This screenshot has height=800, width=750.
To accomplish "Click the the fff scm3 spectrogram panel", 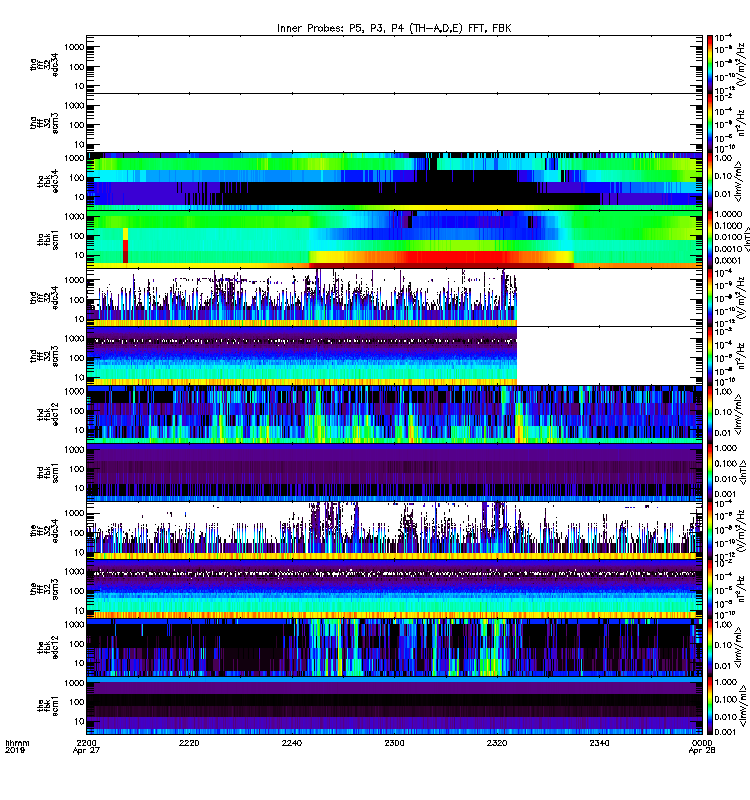I will pyautogui.click(x=394, y=589).
